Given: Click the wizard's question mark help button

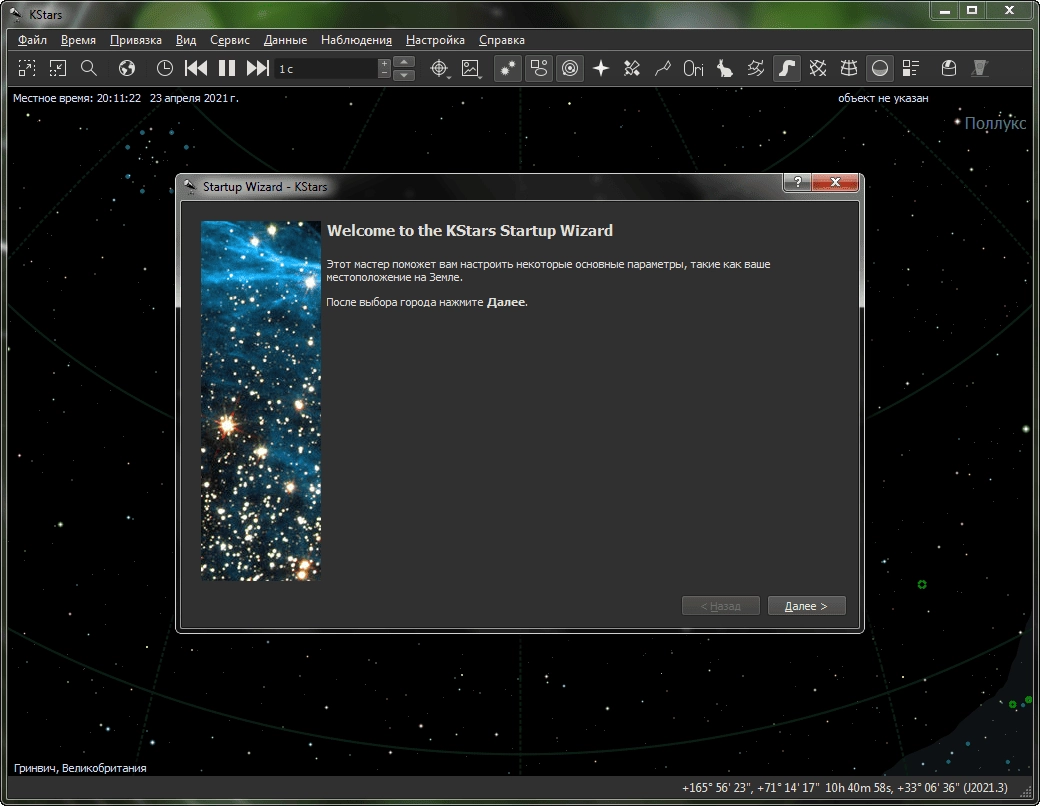Looking at the screenshot, I should (797, 182).
